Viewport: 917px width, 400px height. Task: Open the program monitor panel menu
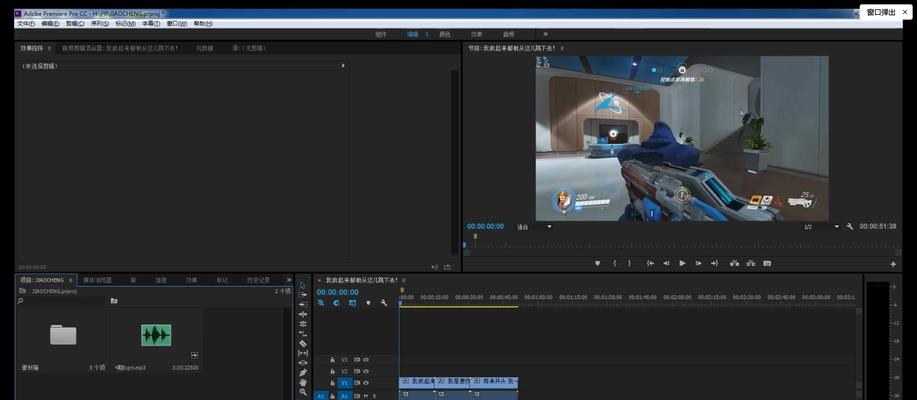pos(562,49)
